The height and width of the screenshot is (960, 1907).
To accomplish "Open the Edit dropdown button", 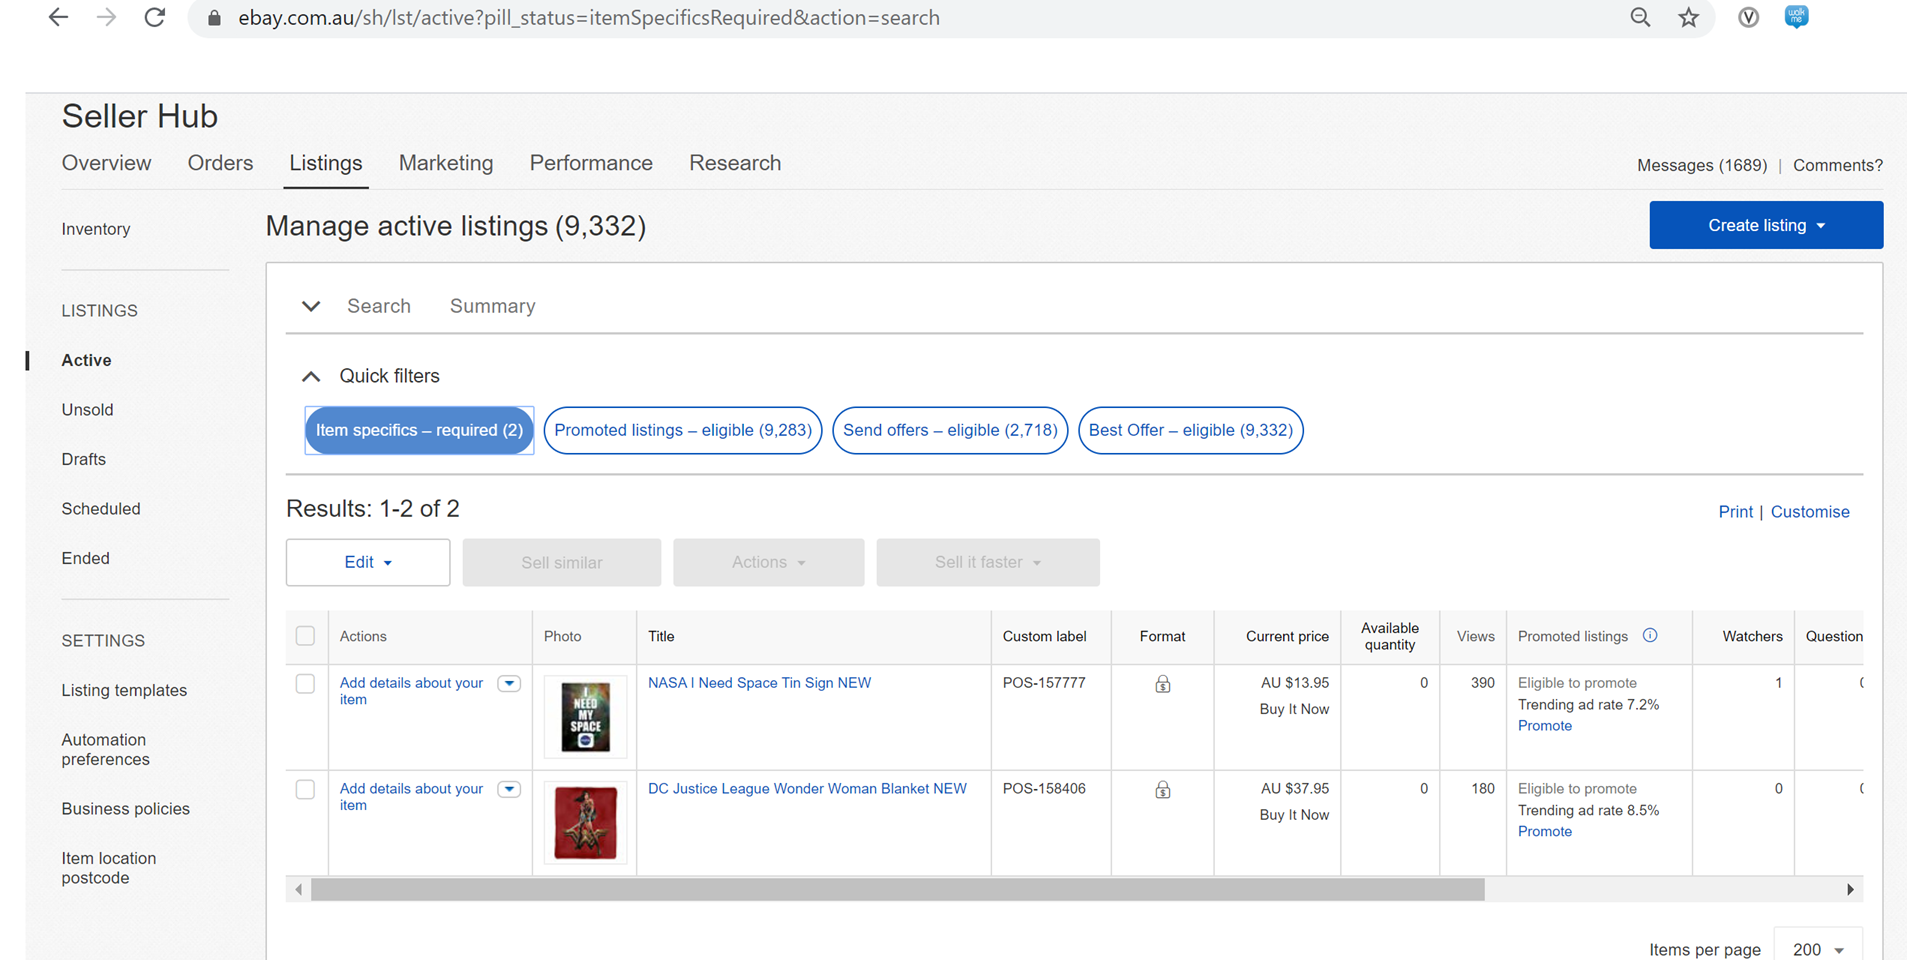I will [368, 562].
